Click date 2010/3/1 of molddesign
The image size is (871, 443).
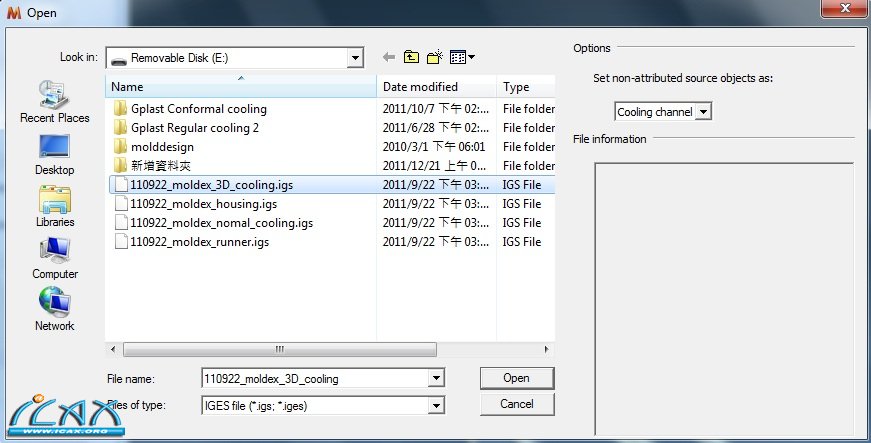coord(434,147)
